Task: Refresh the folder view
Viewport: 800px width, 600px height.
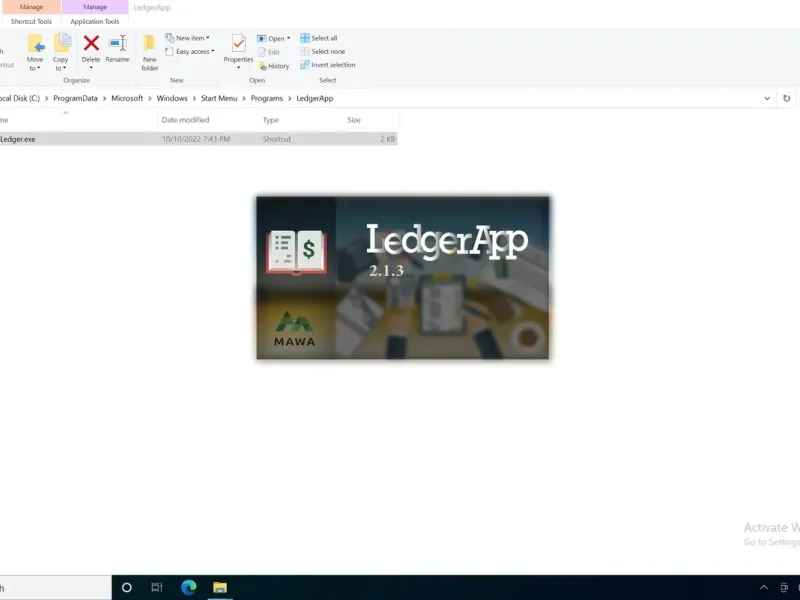Action: 787,98
